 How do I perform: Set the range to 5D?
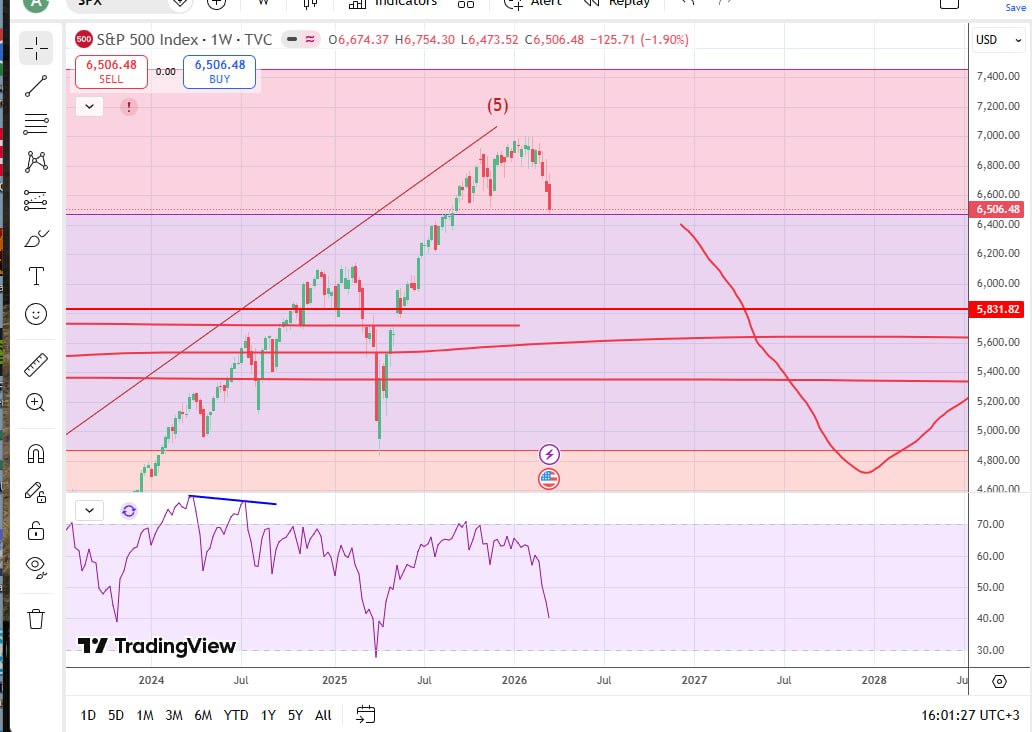116,715
